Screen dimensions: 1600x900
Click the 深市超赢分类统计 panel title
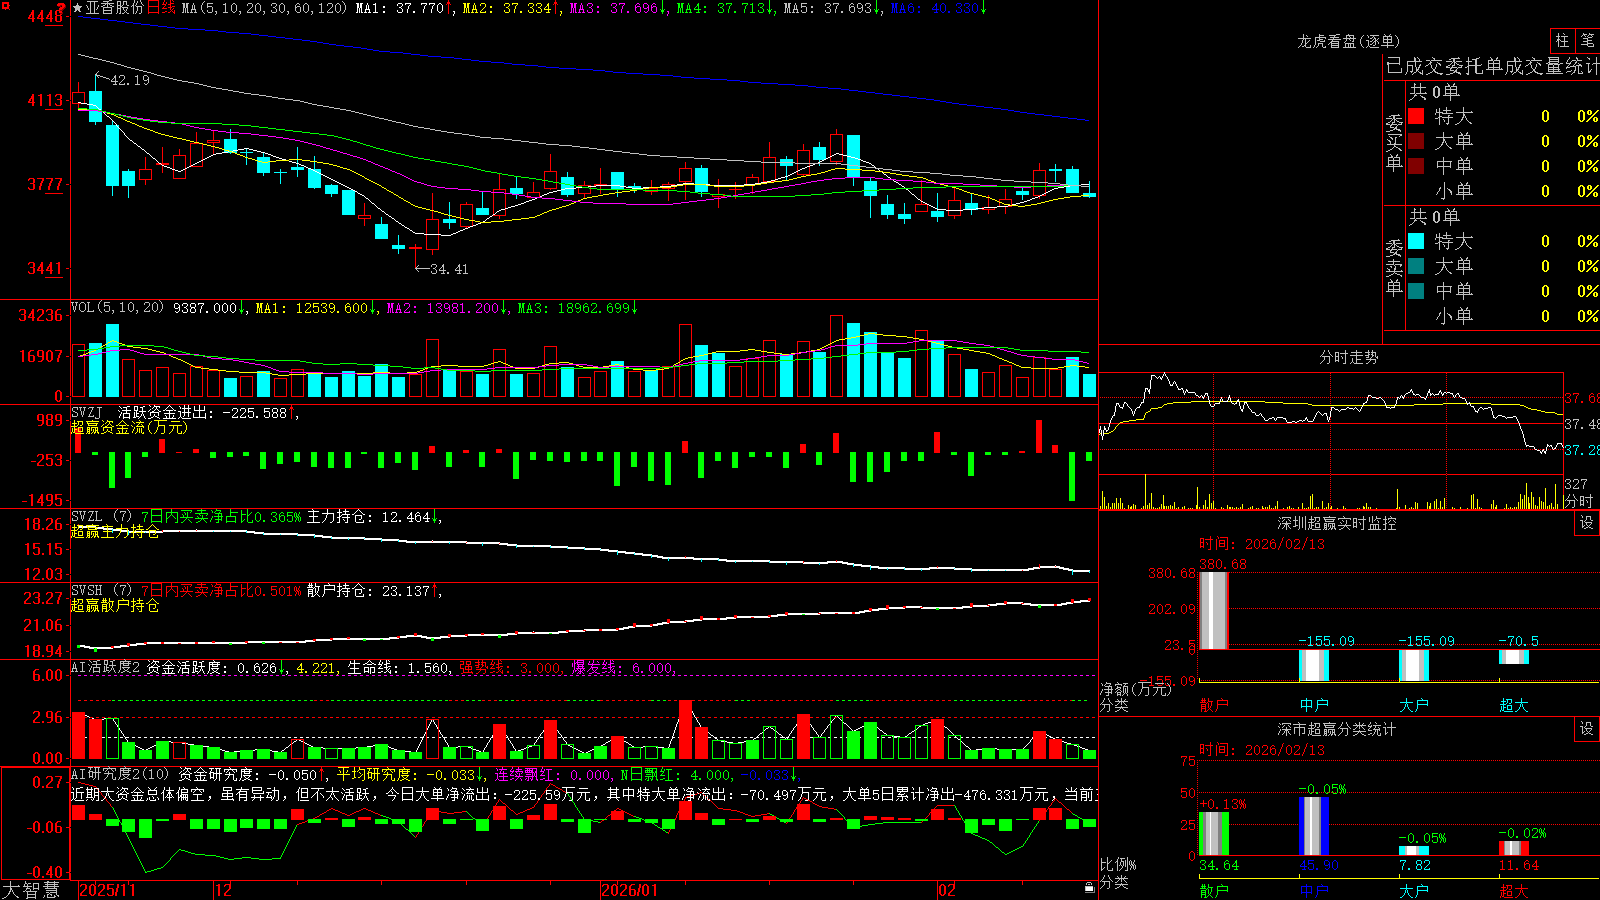[x=1336, y=729]
